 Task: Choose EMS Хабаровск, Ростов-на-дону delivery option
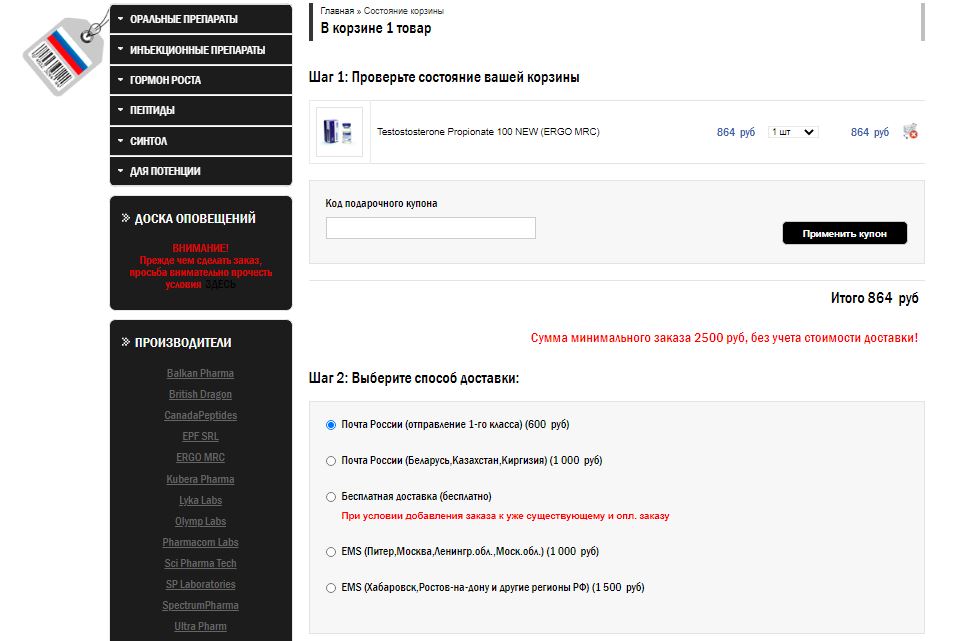[331, 588]
